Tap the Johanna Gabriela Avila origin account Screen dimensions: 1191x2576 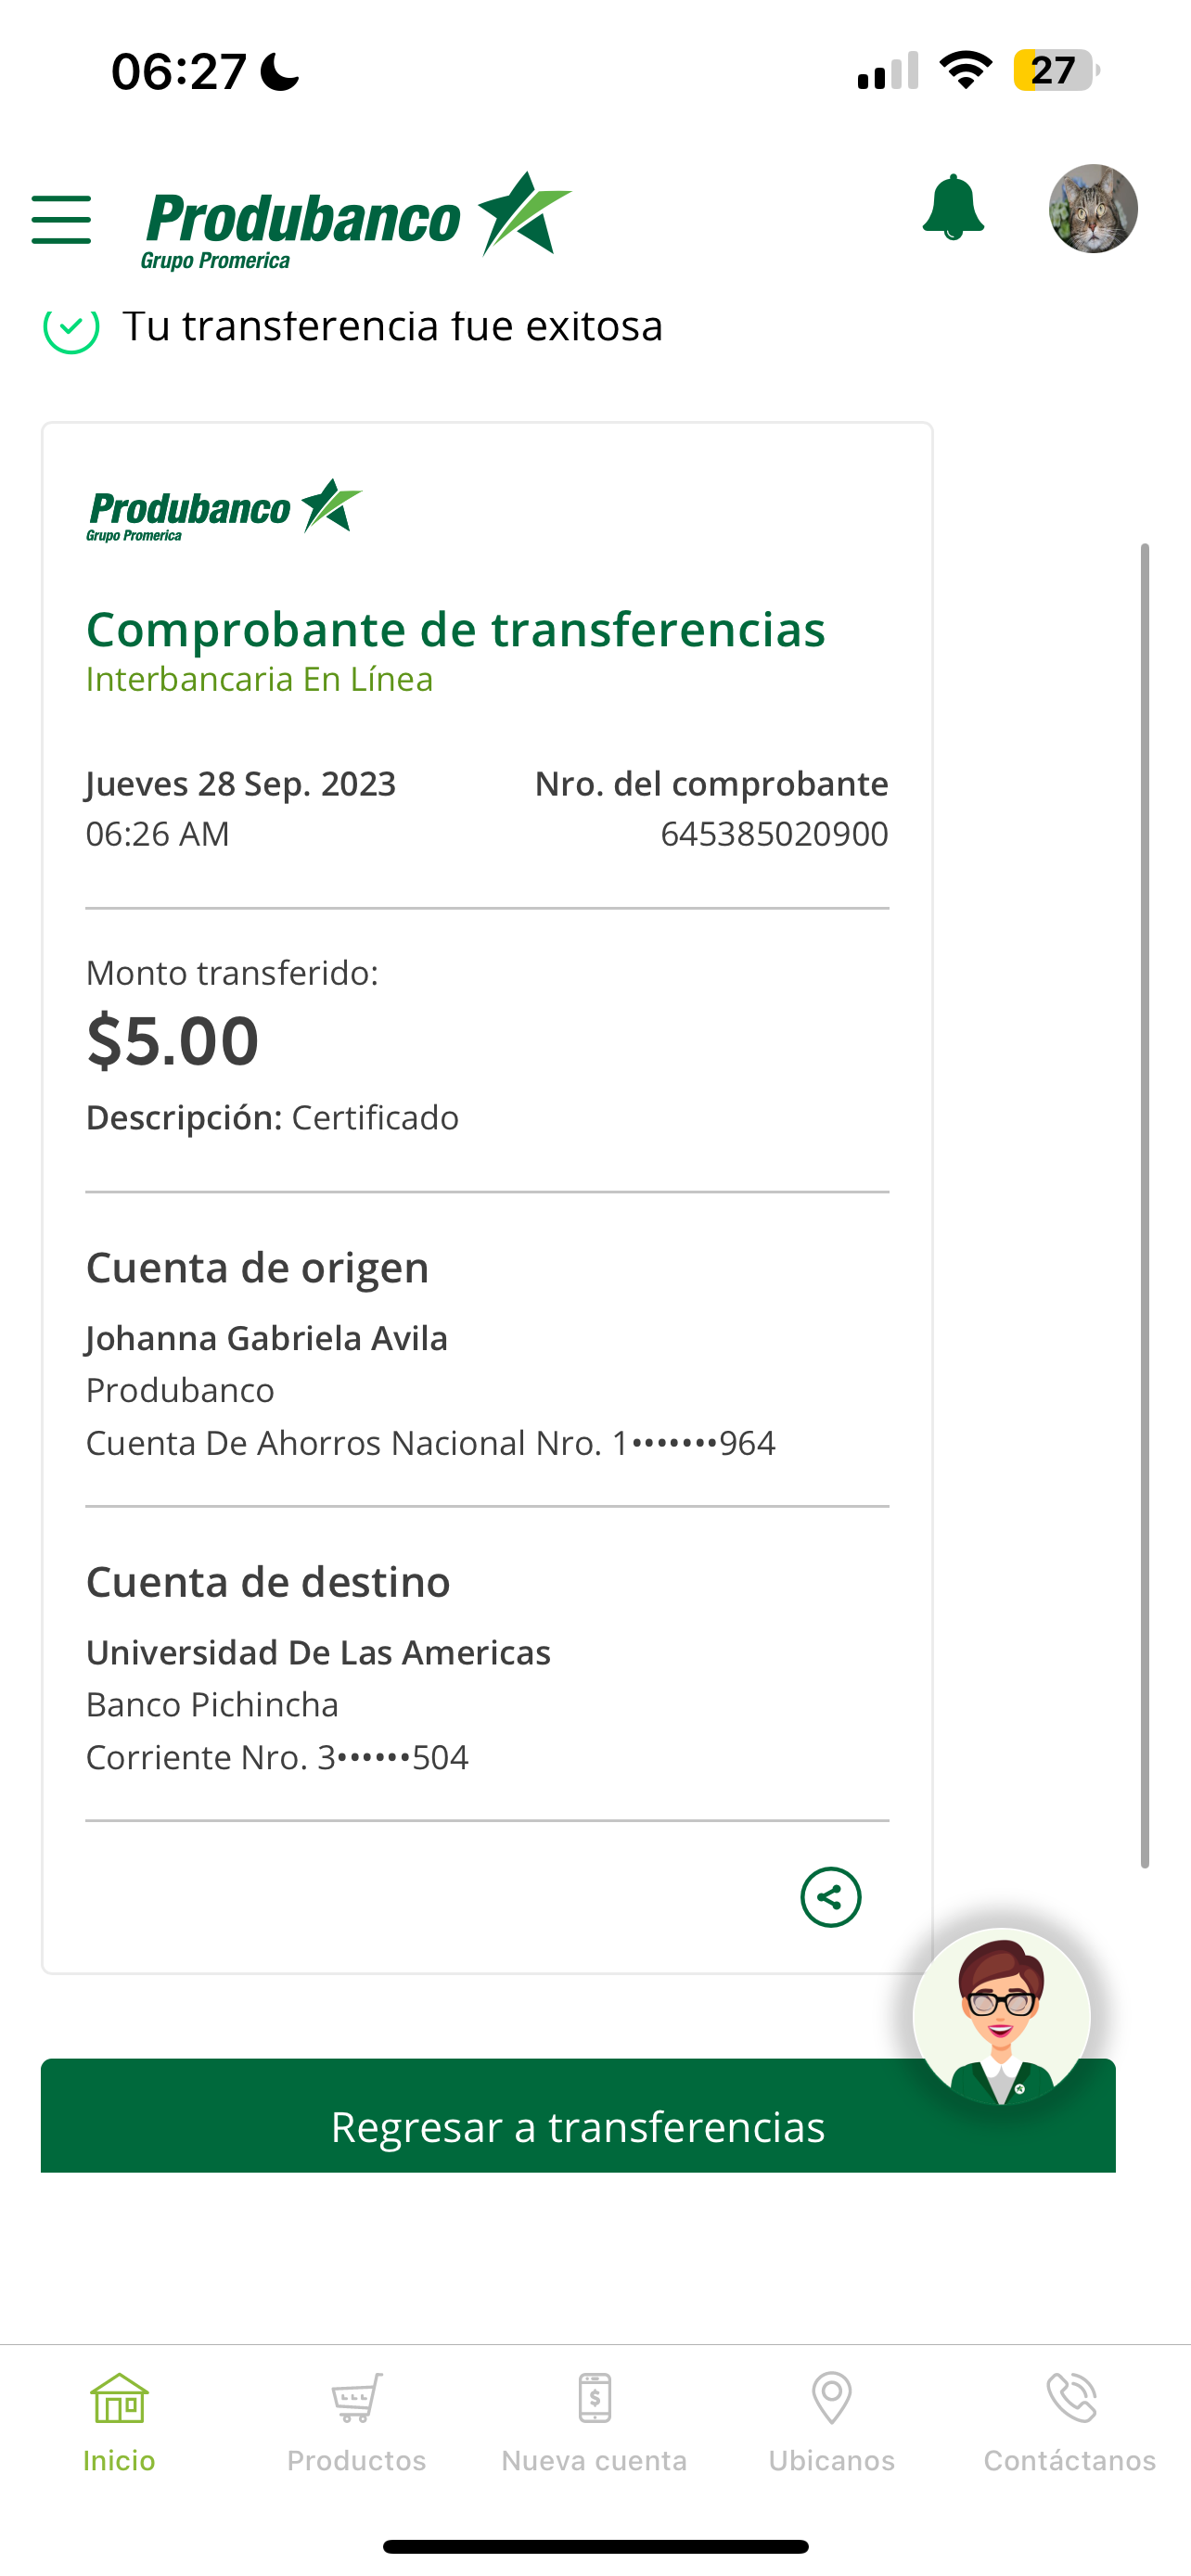click(267, 1339)
